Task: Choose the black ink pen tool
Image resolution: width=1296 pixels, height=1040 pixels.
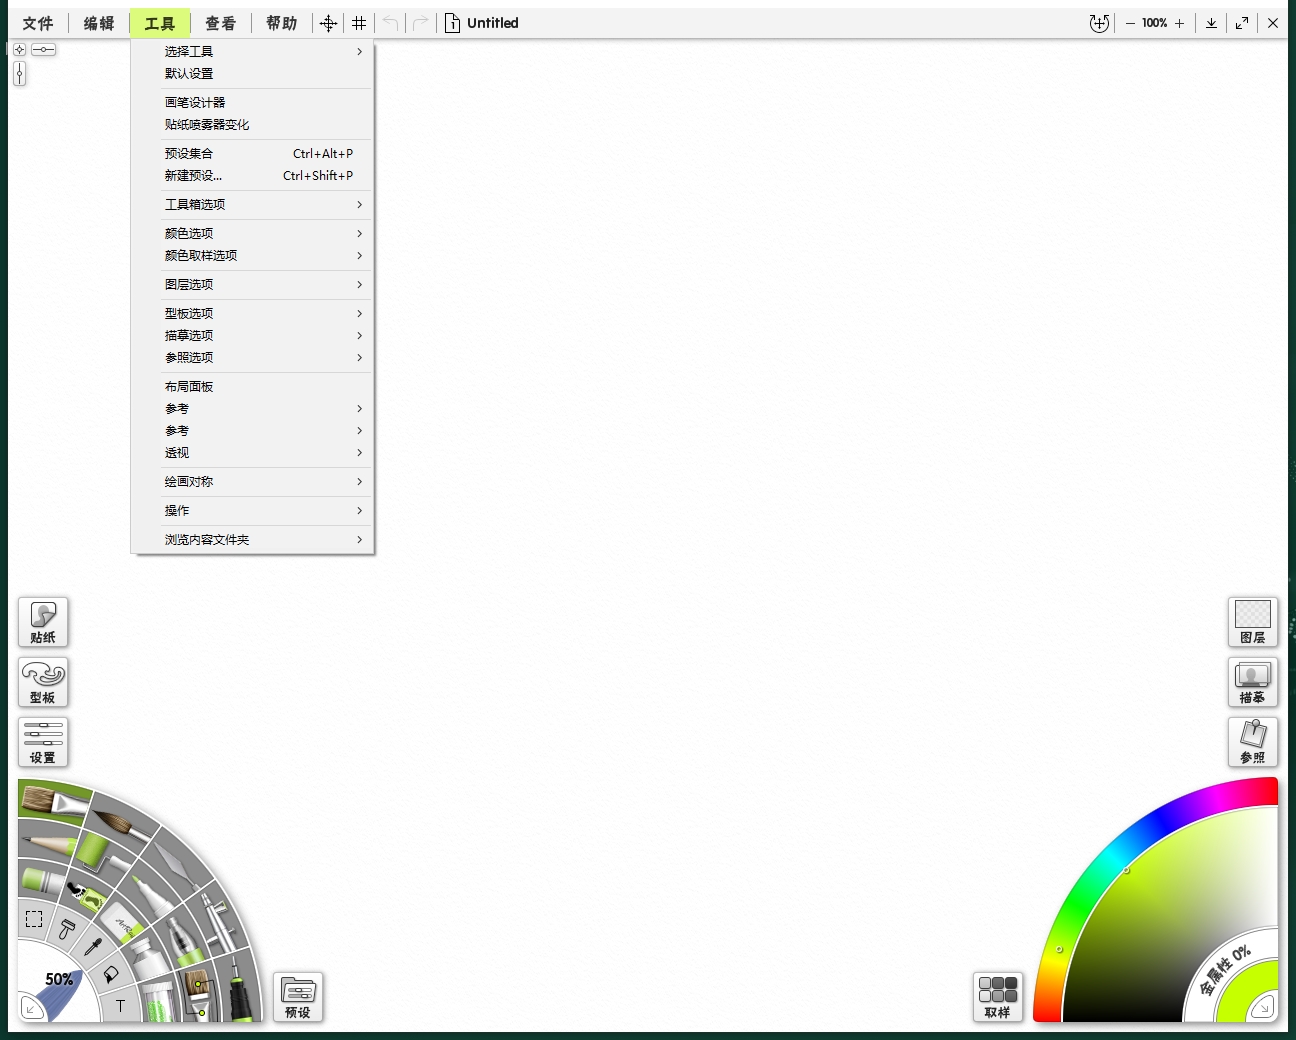Action: (240, 990)
